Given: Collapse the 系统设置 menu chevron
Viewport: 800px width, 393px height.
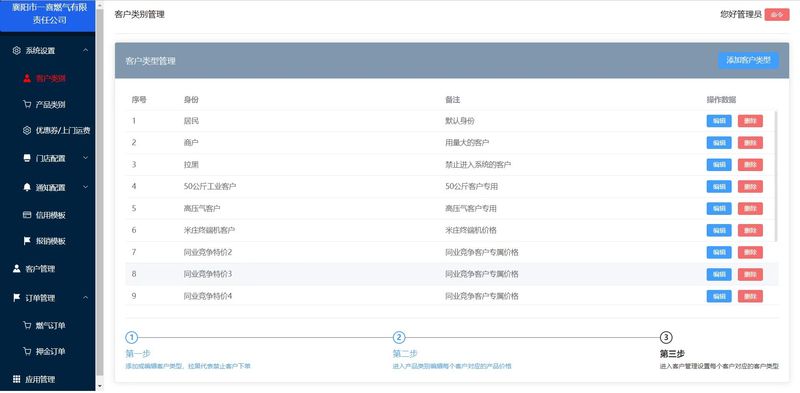Looking at the screenshot, I should click(85, 50).
